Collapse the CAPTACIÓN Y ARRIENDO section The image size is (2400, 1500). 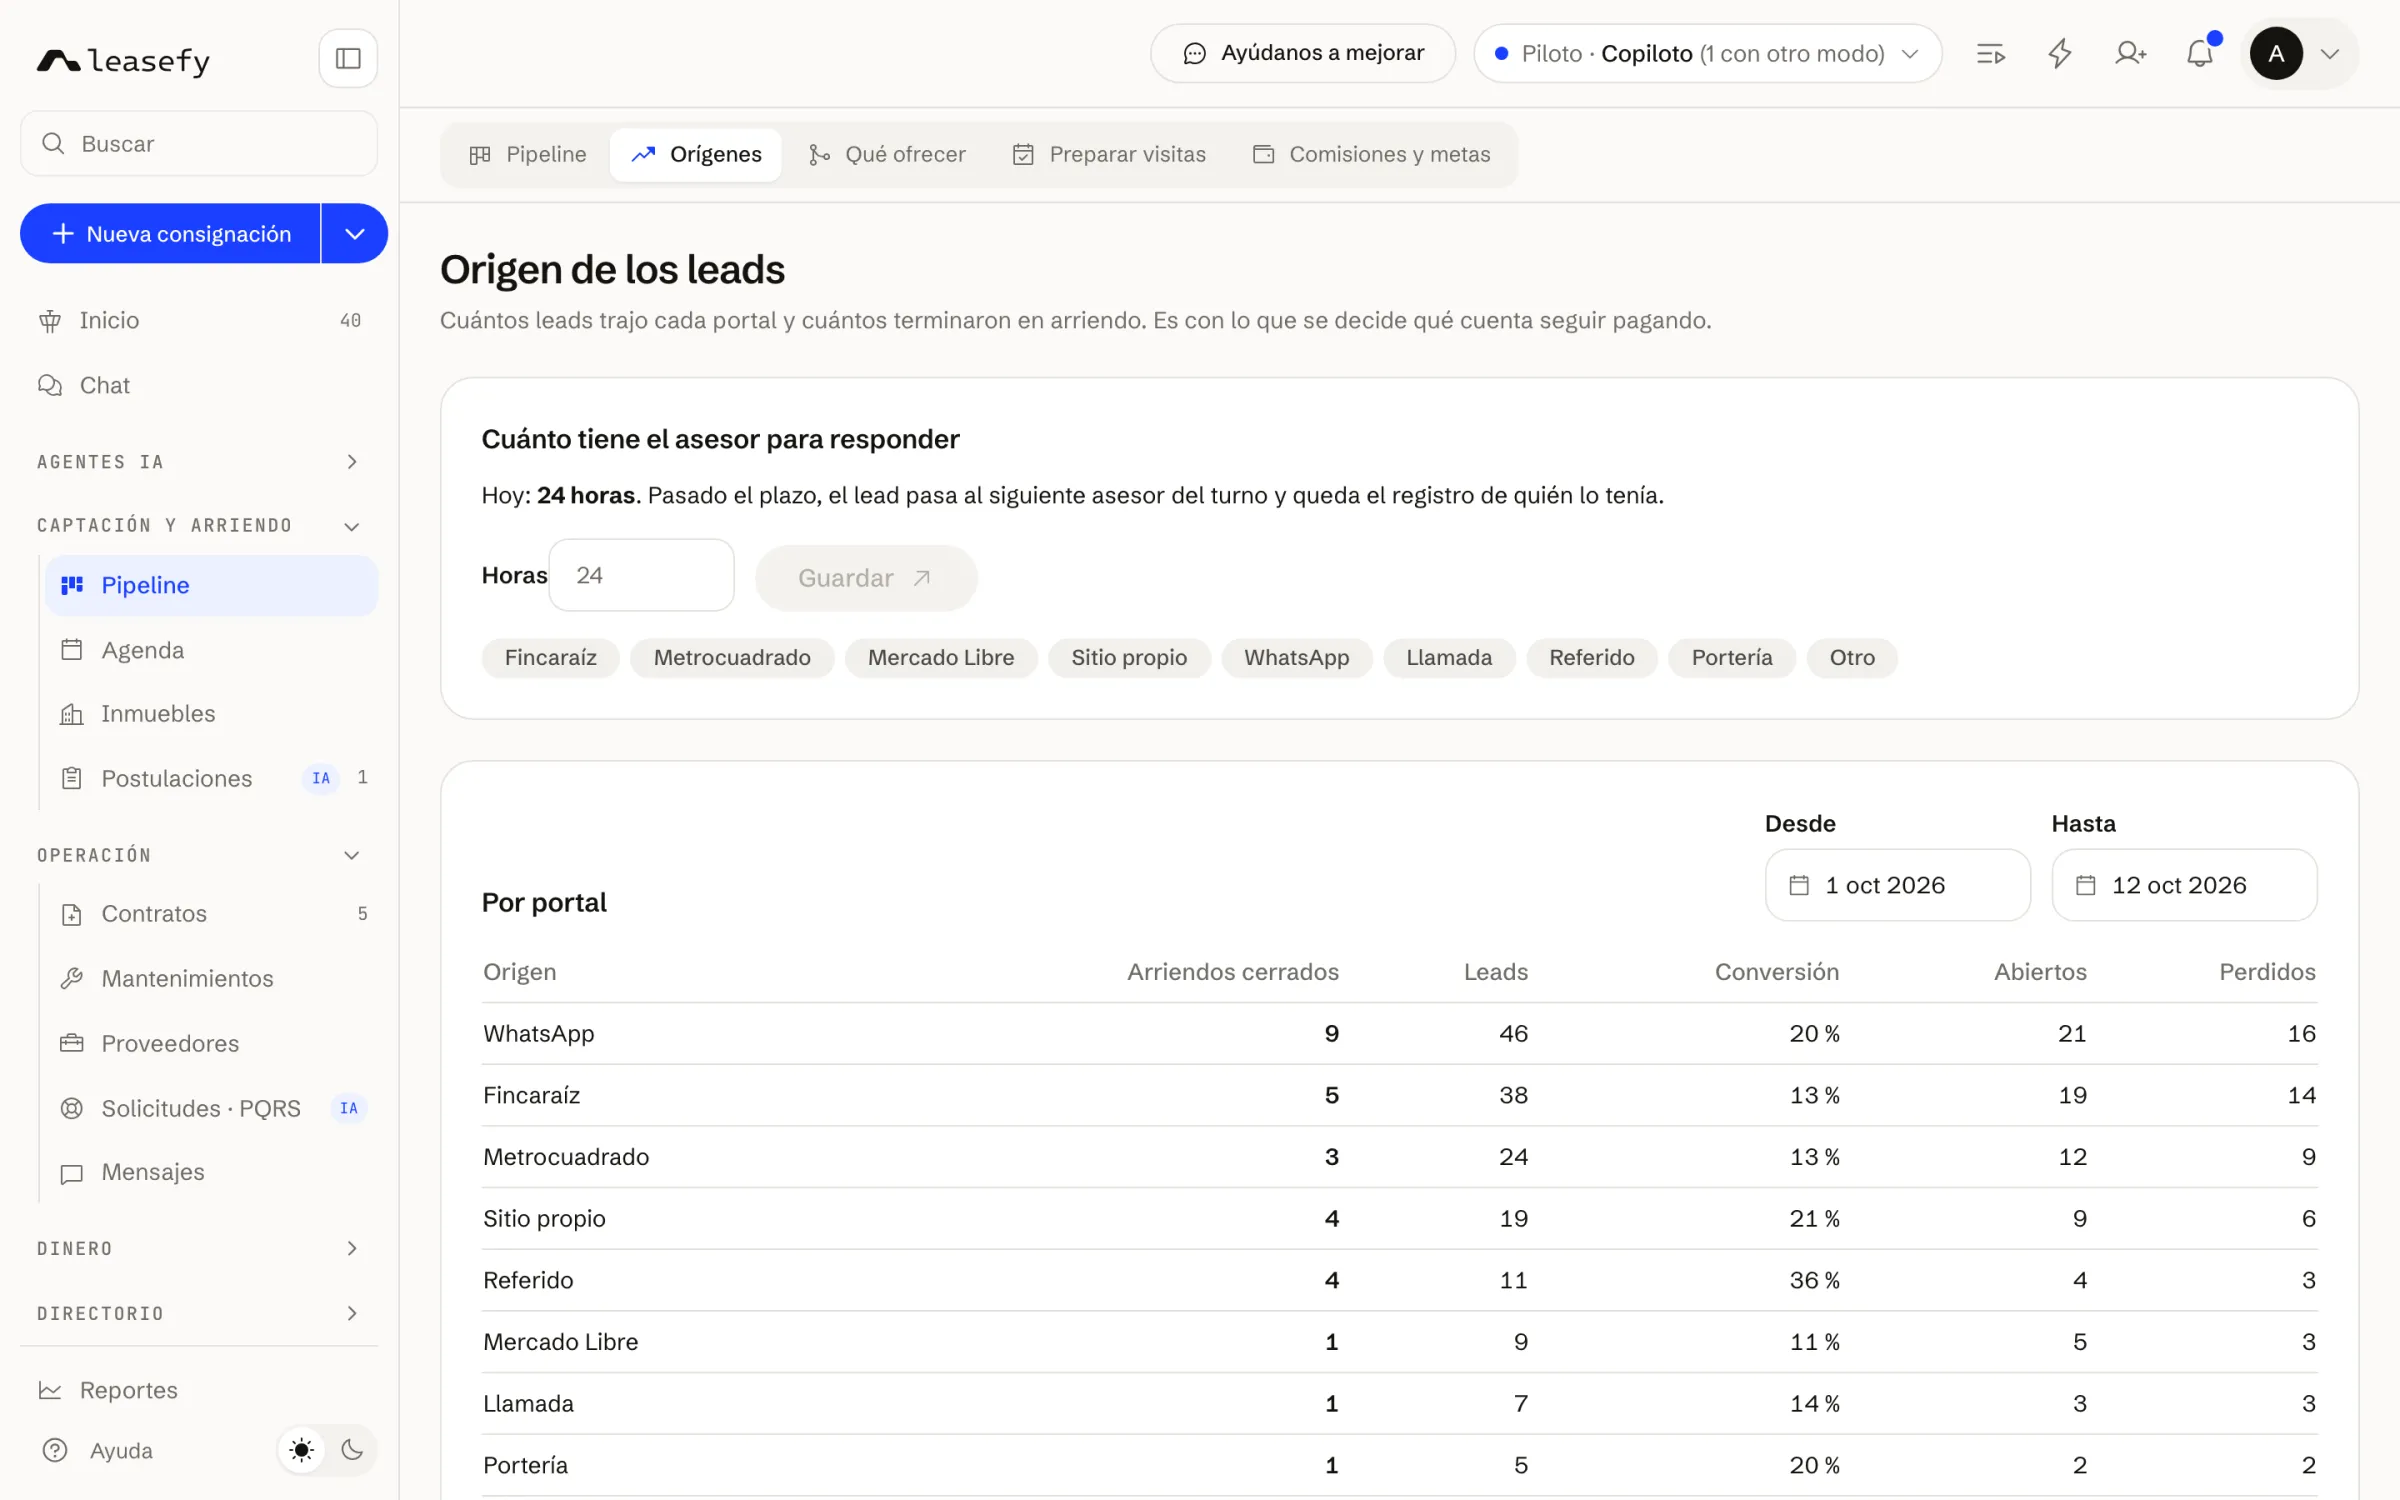click(x=199, y=526)
